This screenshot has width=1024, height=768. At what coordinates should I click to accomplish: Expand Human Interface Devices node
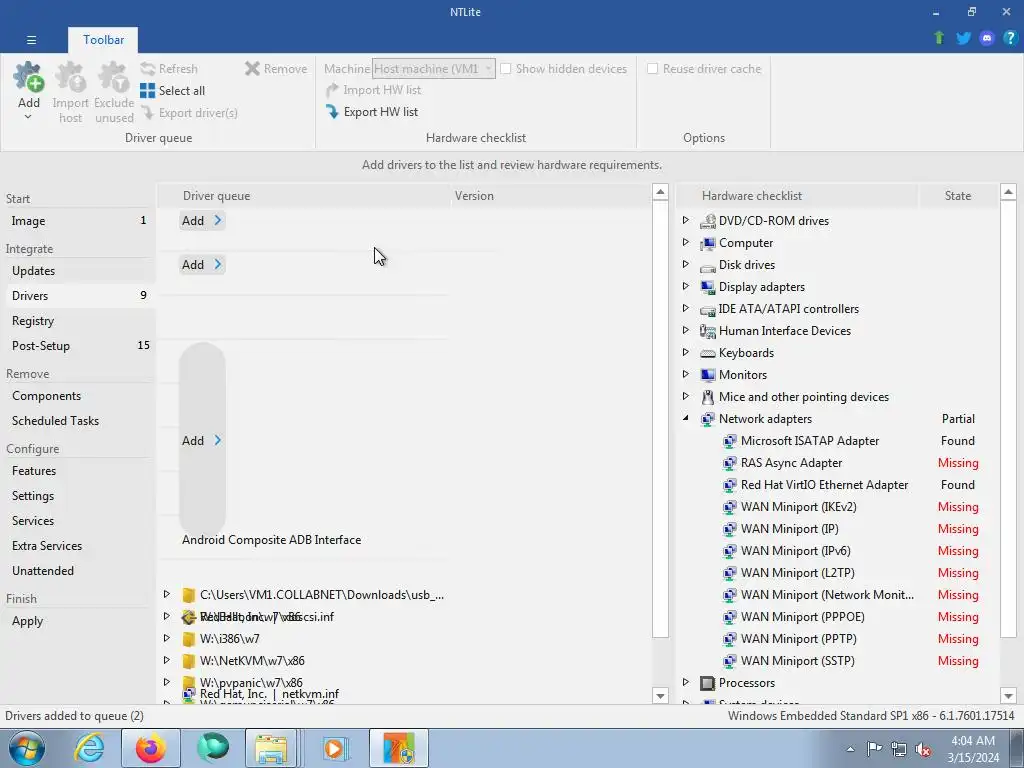pos(686,330)
